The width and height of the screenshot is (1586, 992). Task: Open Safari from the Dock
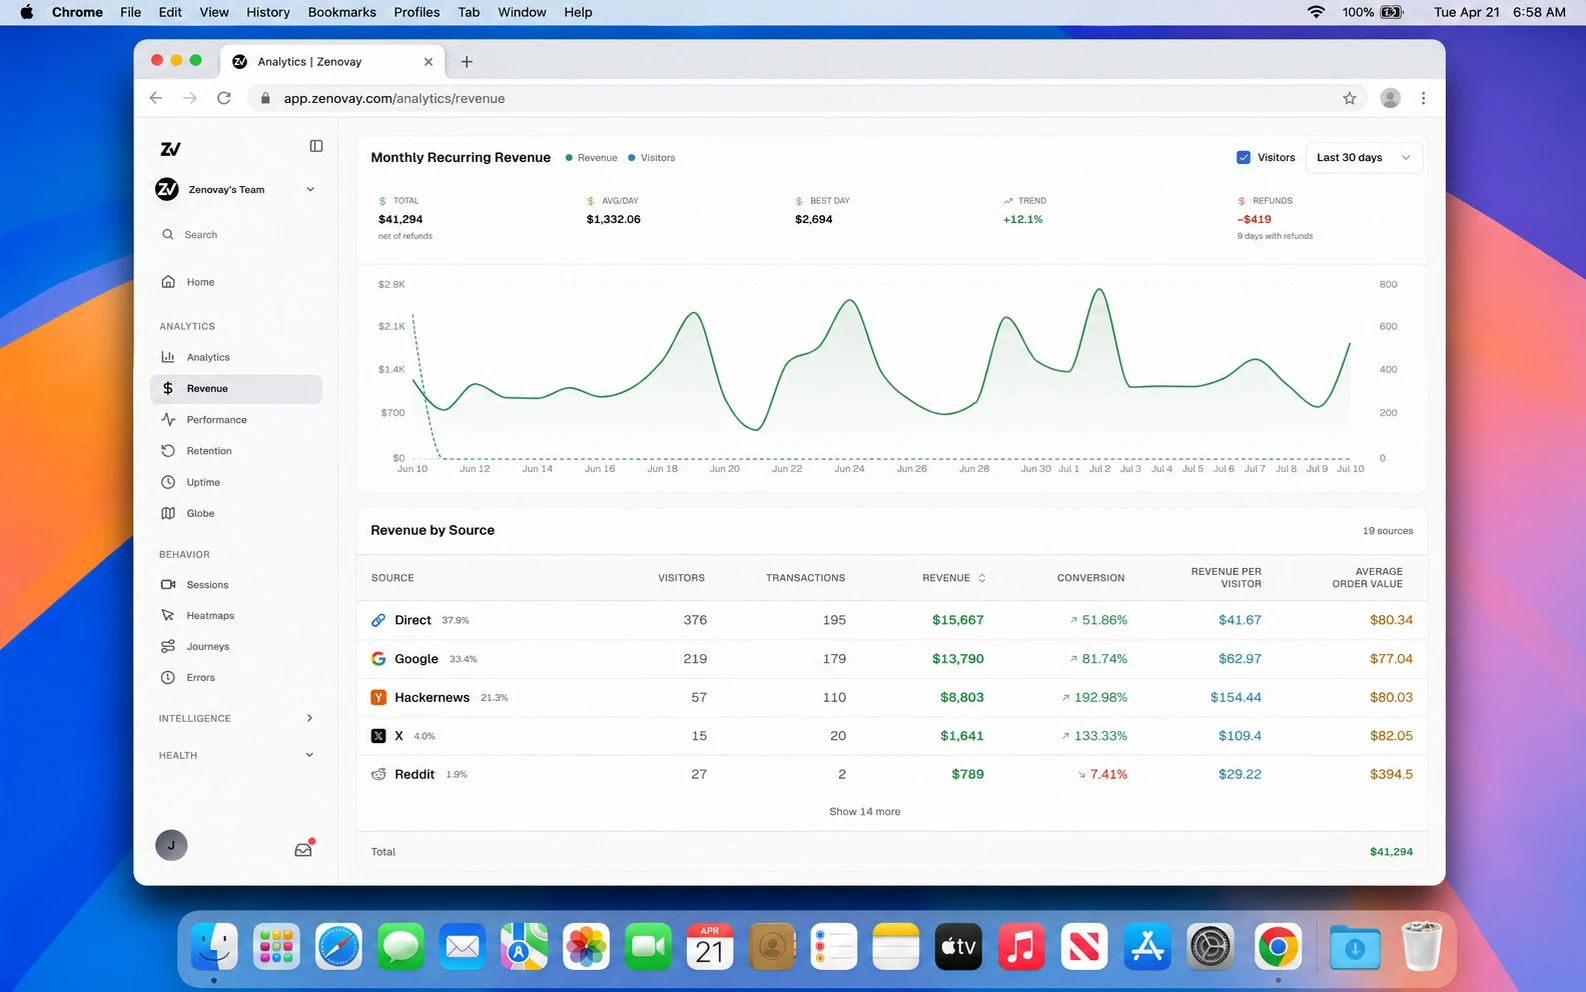338,946
